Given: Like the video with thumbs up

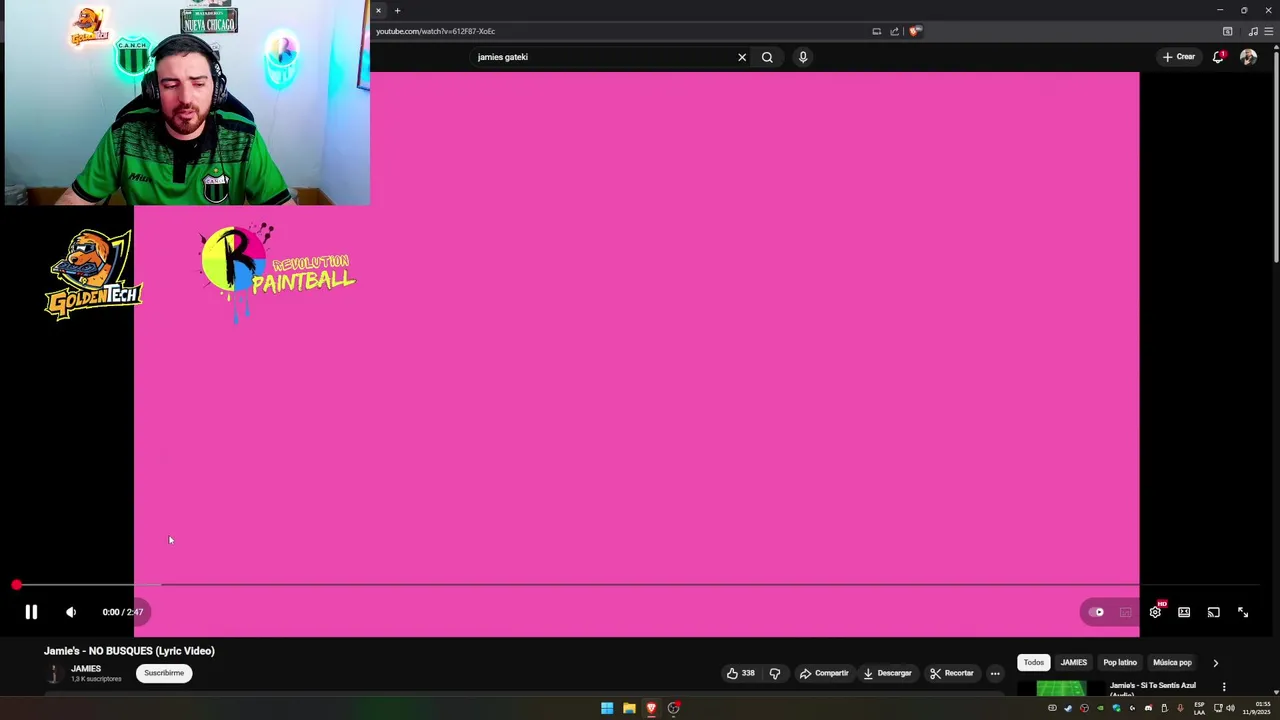Looking at the screenshot, I should click(x=741, y=673).
